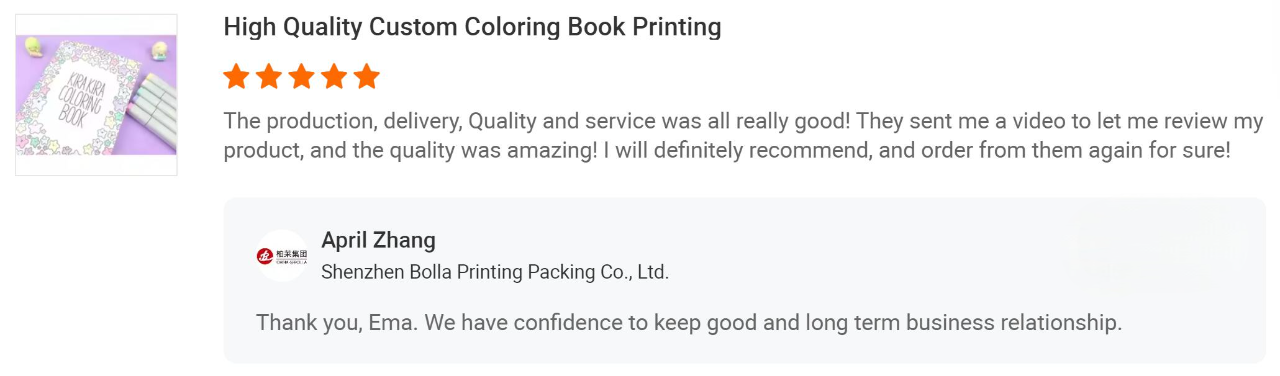
Task: Visit Shenzhen Bolla Printing Packing Co., Ltd.
Action: [495, 272]
